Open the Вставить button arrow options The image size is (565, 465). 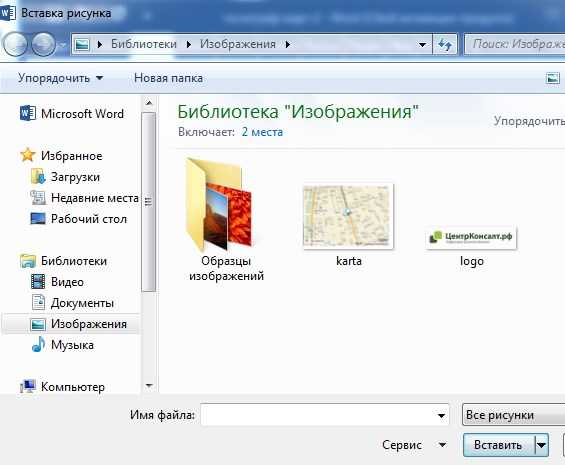click(541, 445)
